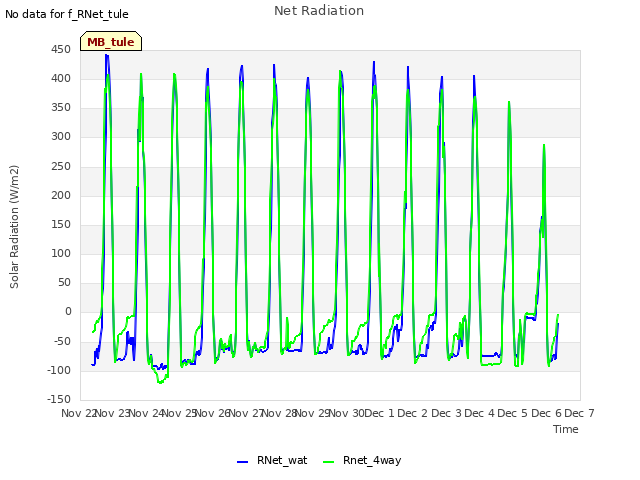Click the 450 y-axis tick label

click(x=61, y=49)
